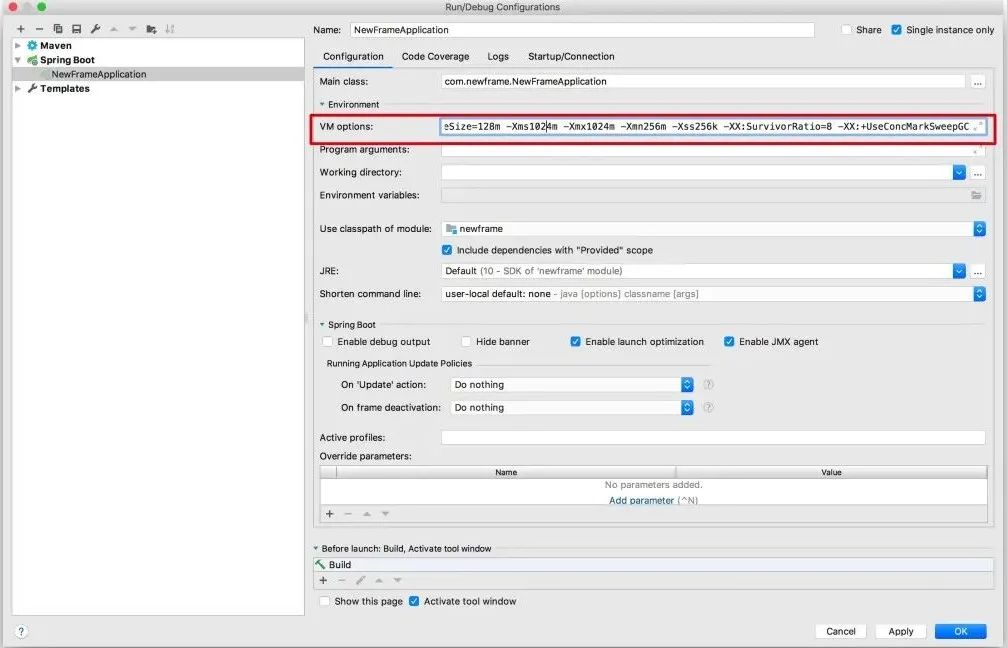This screenshot has width=1007, height=648.
Task: Confirm with the OK button
Action: [x=960, y=631]
